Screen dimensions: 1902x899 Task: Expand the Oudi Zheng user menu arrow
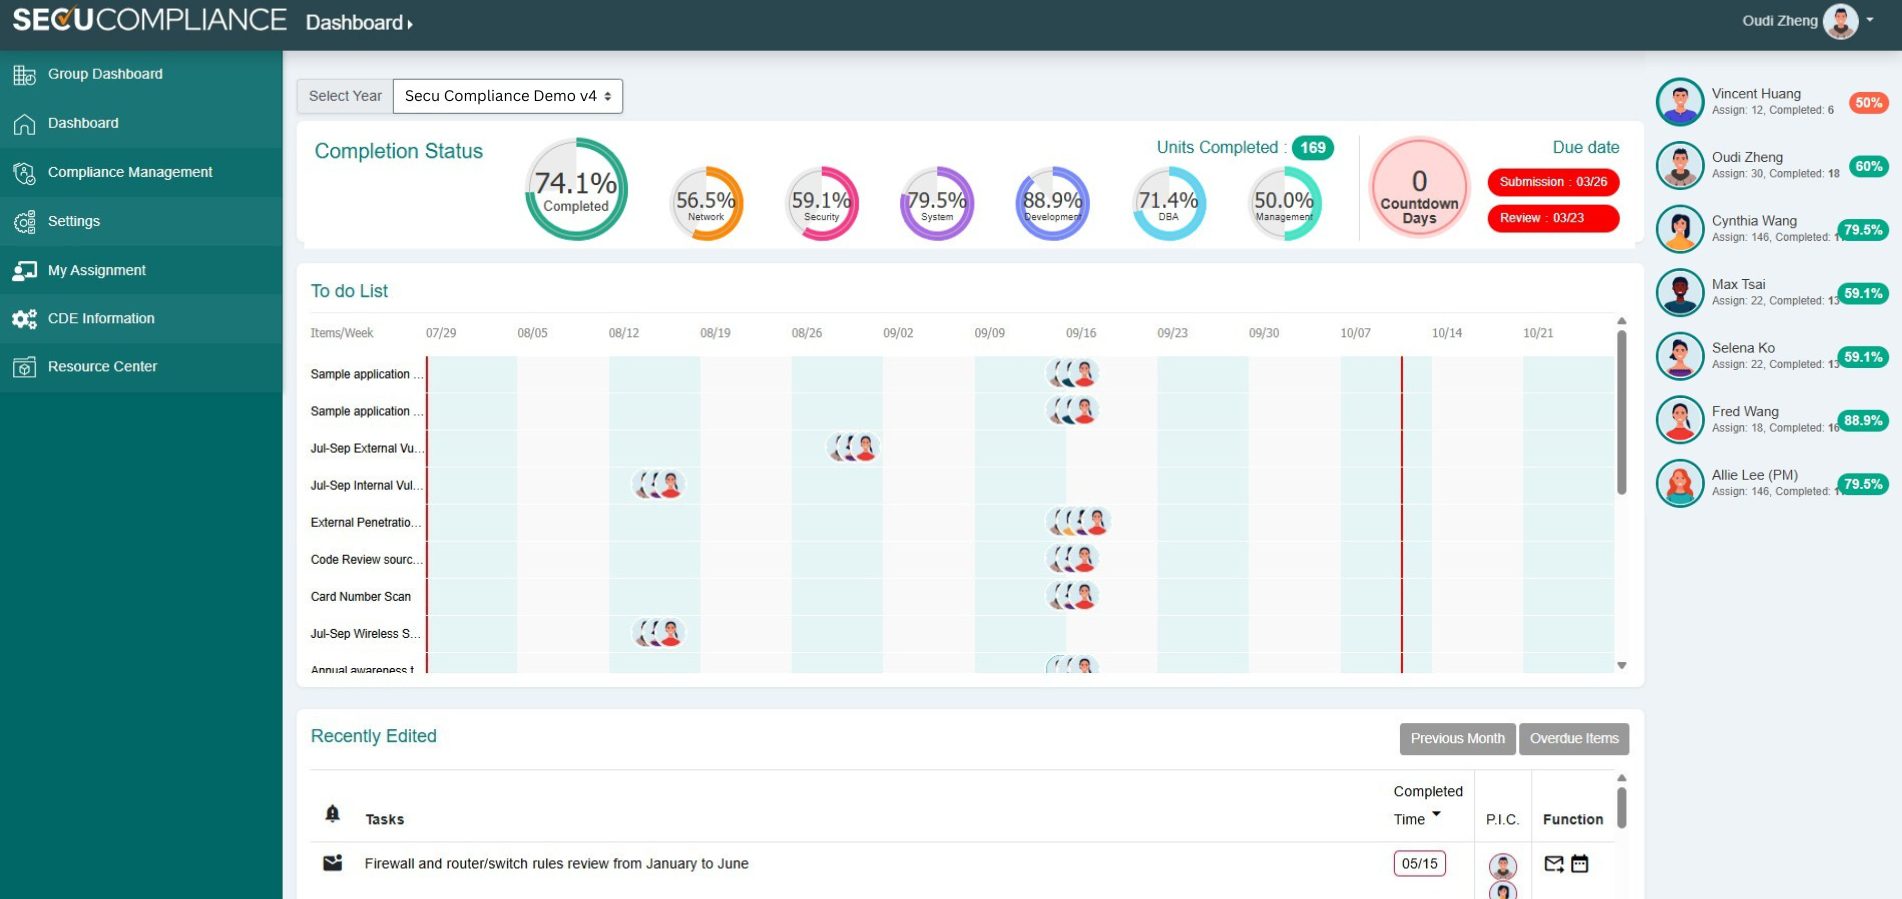click(1870, 20)
